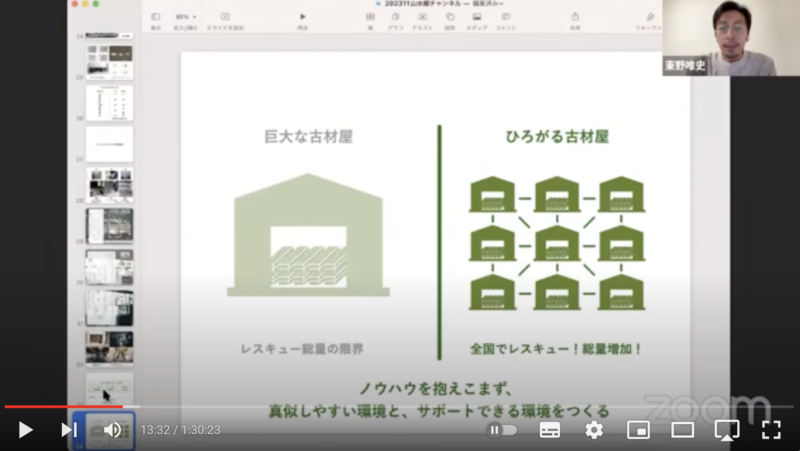The height and width of the screenshot is (451, 800).
Task: Toggle the autoplay switch
Action: click(502, 430)
